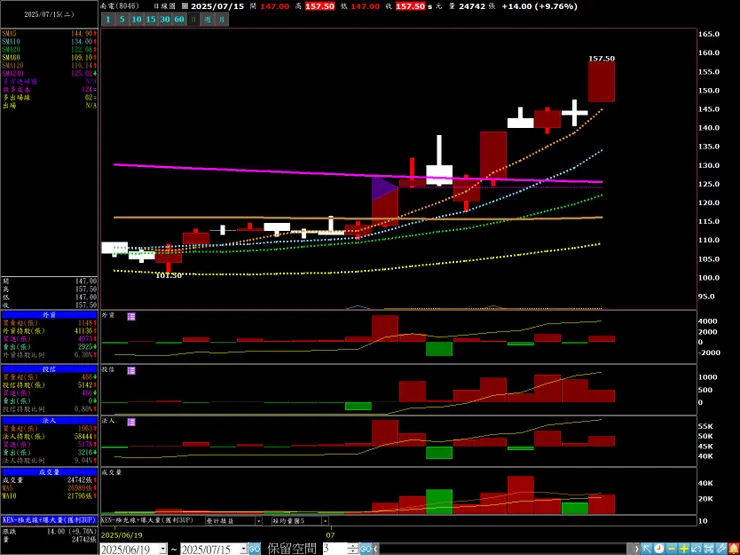The height and width of the screenshot is (555, 740).
Task: Click the 101.50 low price label on chart
Action: pos(168,276)
